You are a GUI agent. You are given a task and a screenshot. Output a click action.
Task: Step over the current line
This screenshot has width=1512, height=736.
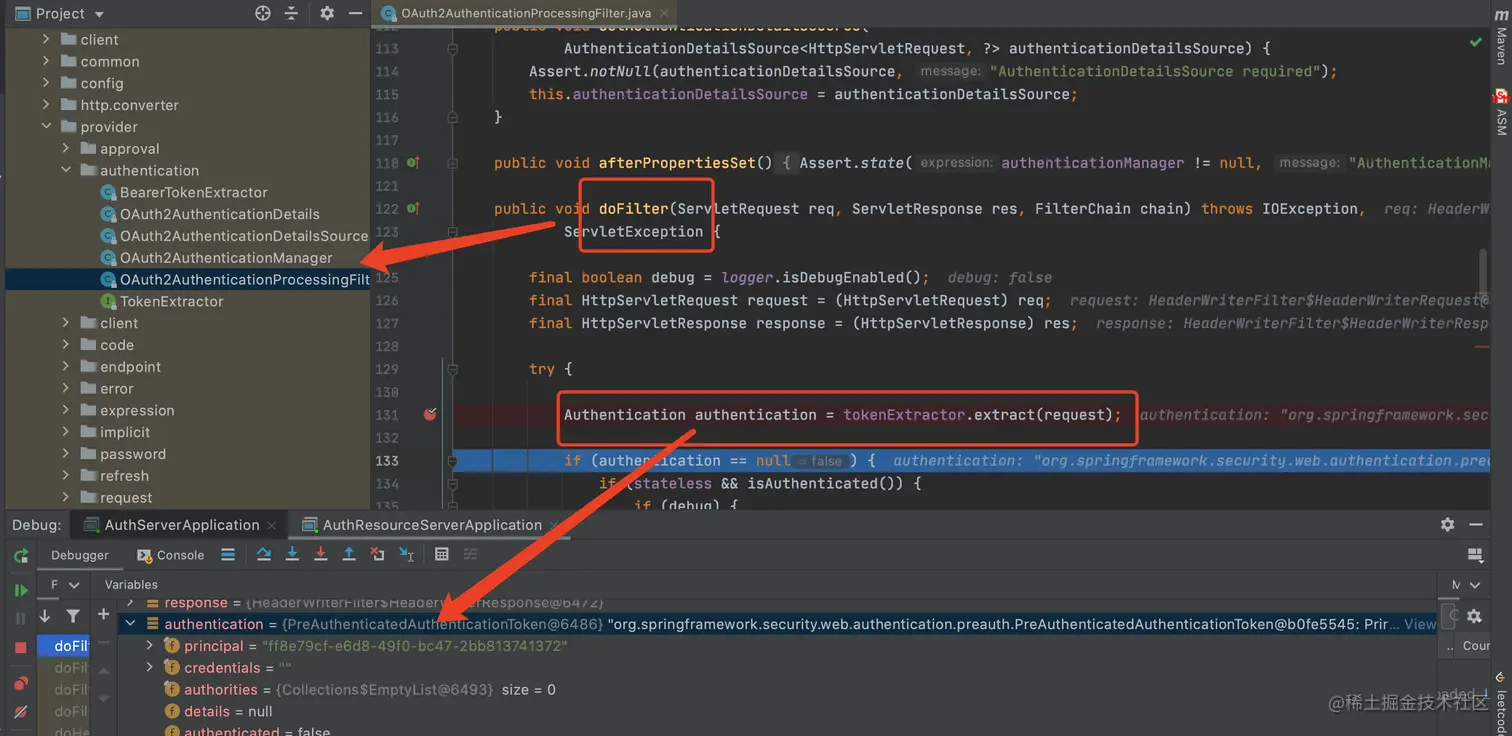pyautogui.click(x=264, y=555)
